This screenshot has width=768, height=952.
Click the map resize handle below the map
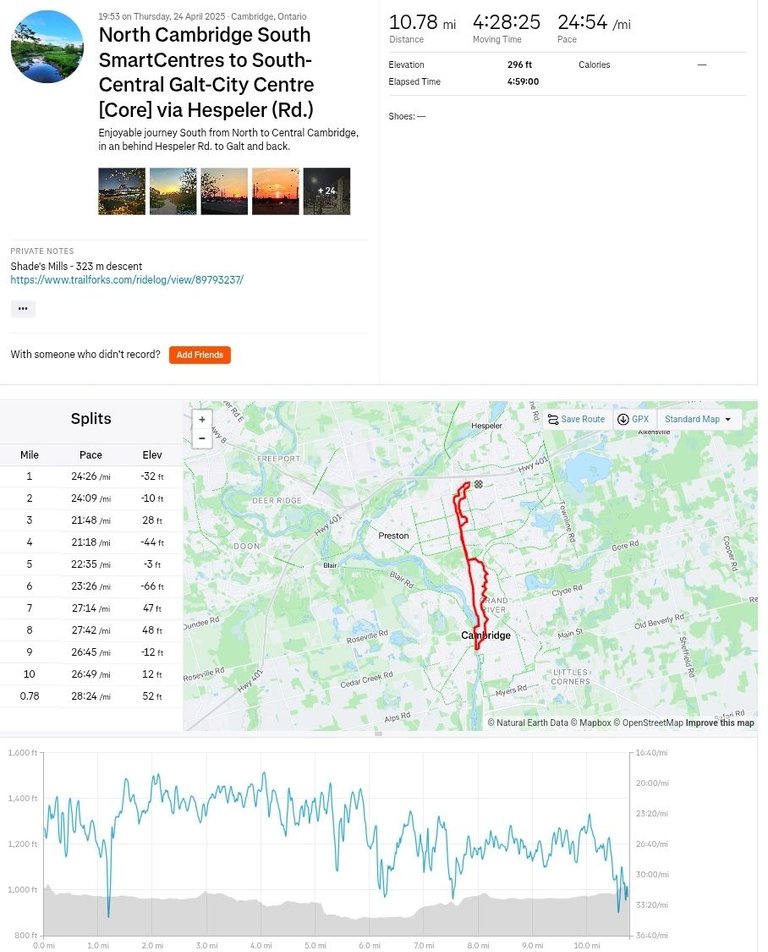379,734
